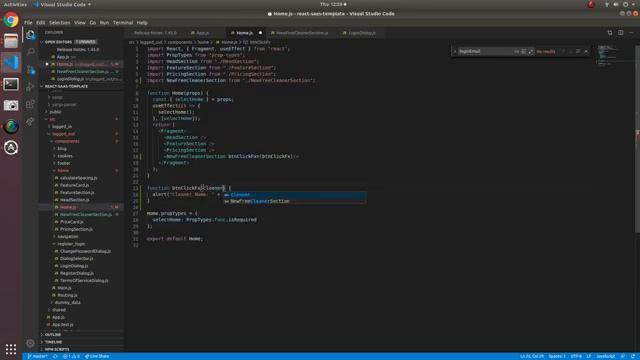Expand the Outline section
Screen dimensions: 640x360
(82, 335)
